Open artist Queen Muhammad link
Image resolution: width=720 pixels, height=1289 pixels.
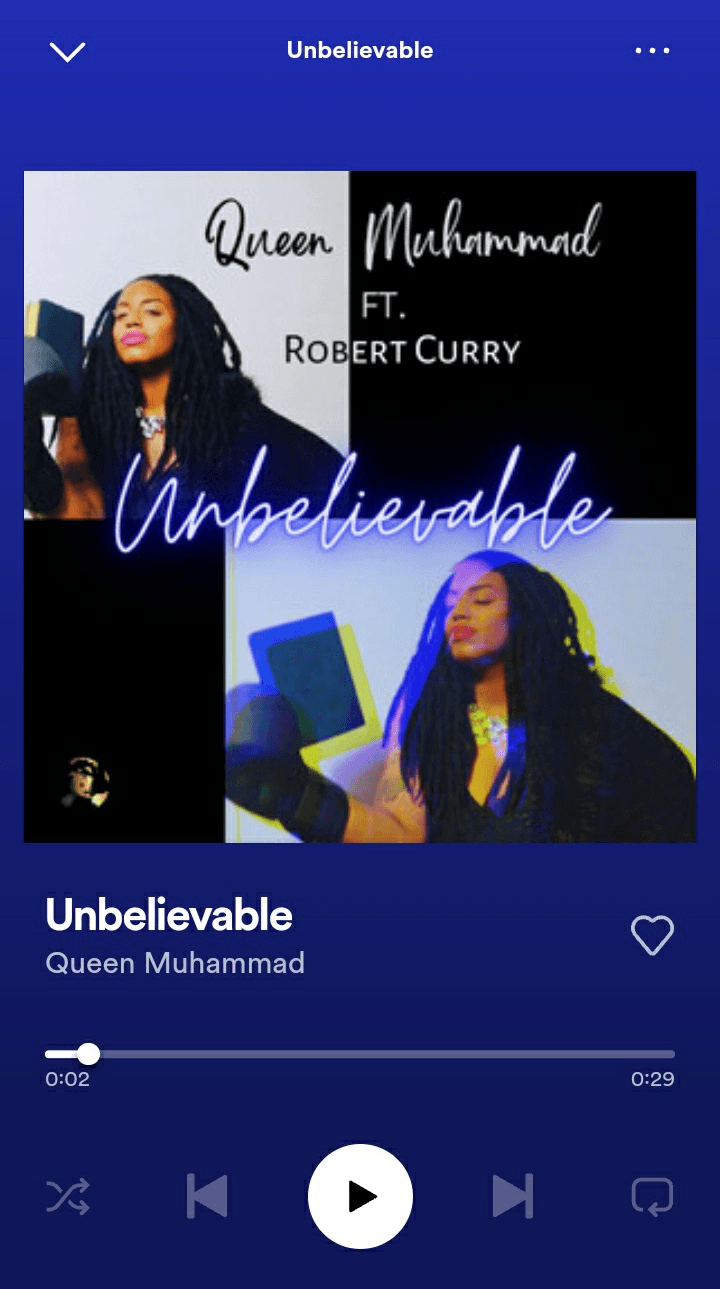[175, 963]
